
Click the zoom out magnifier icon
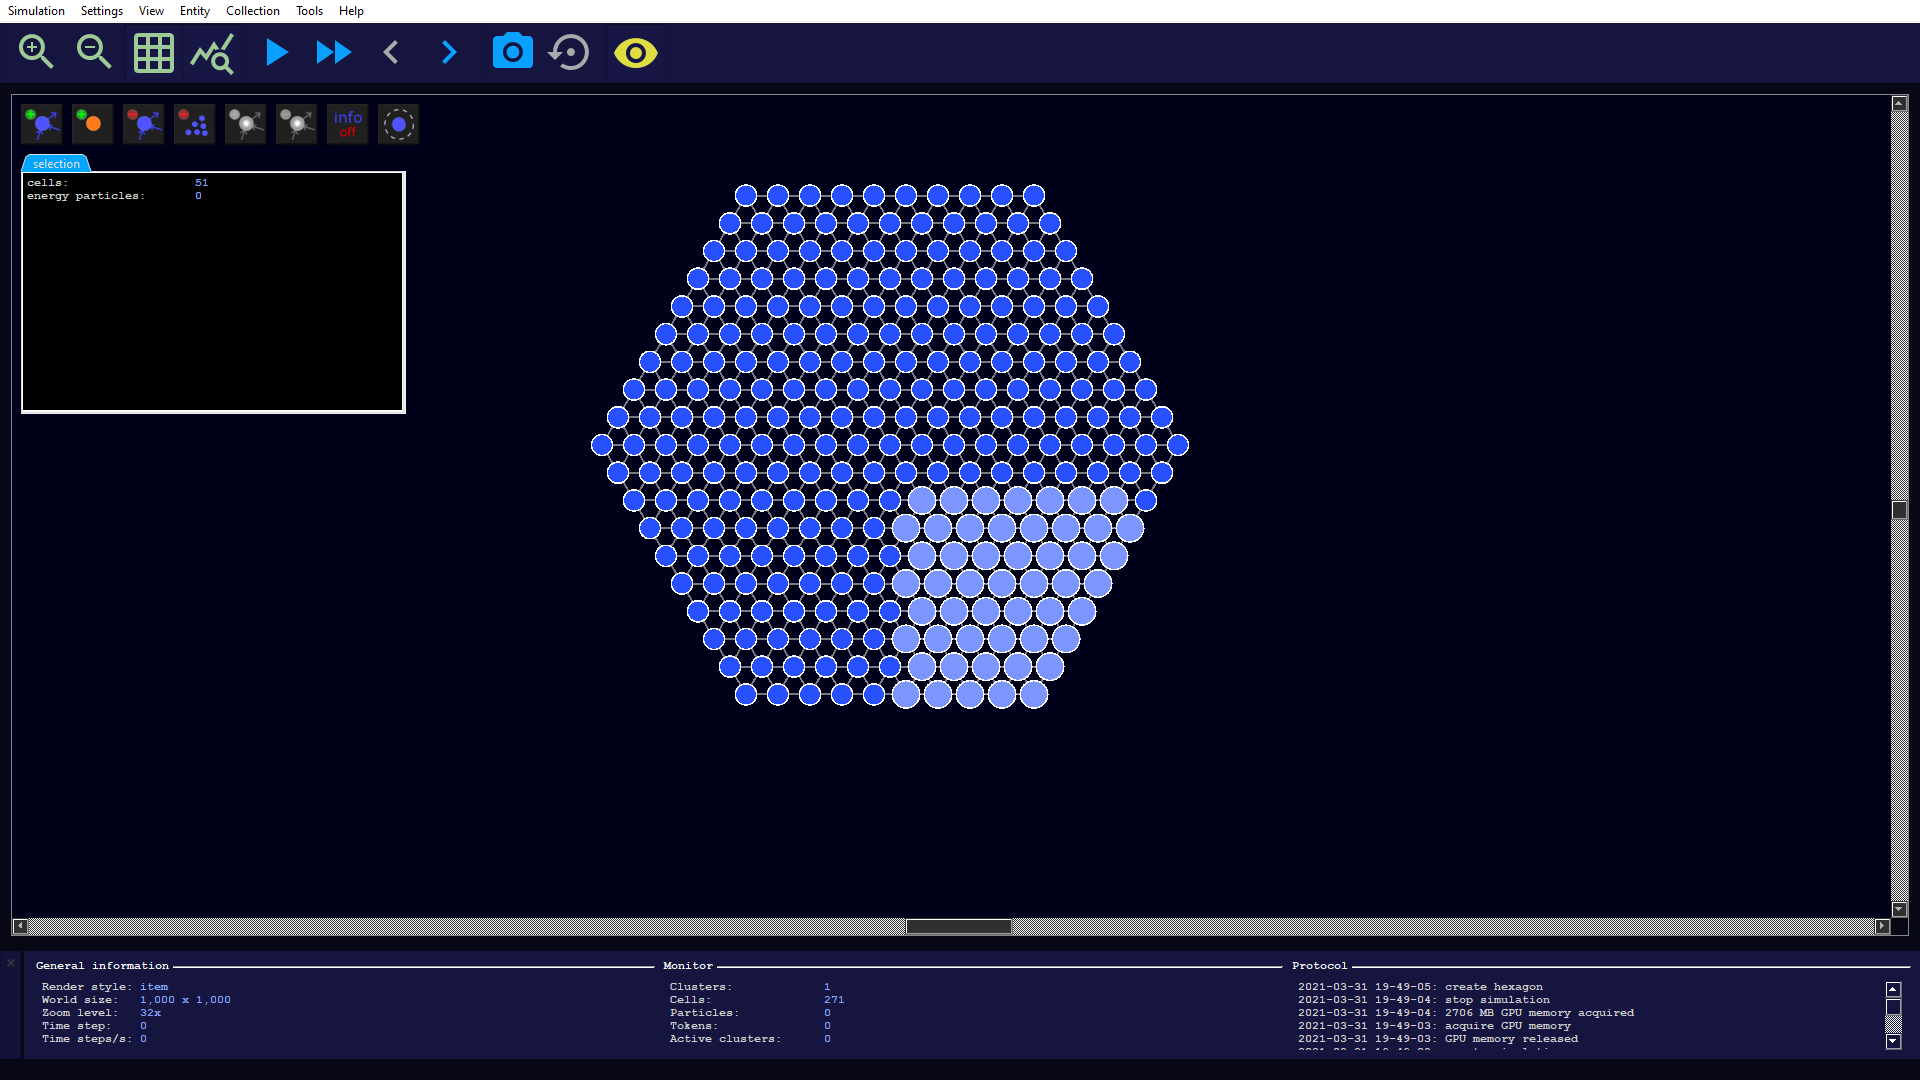tap(94, 52)
